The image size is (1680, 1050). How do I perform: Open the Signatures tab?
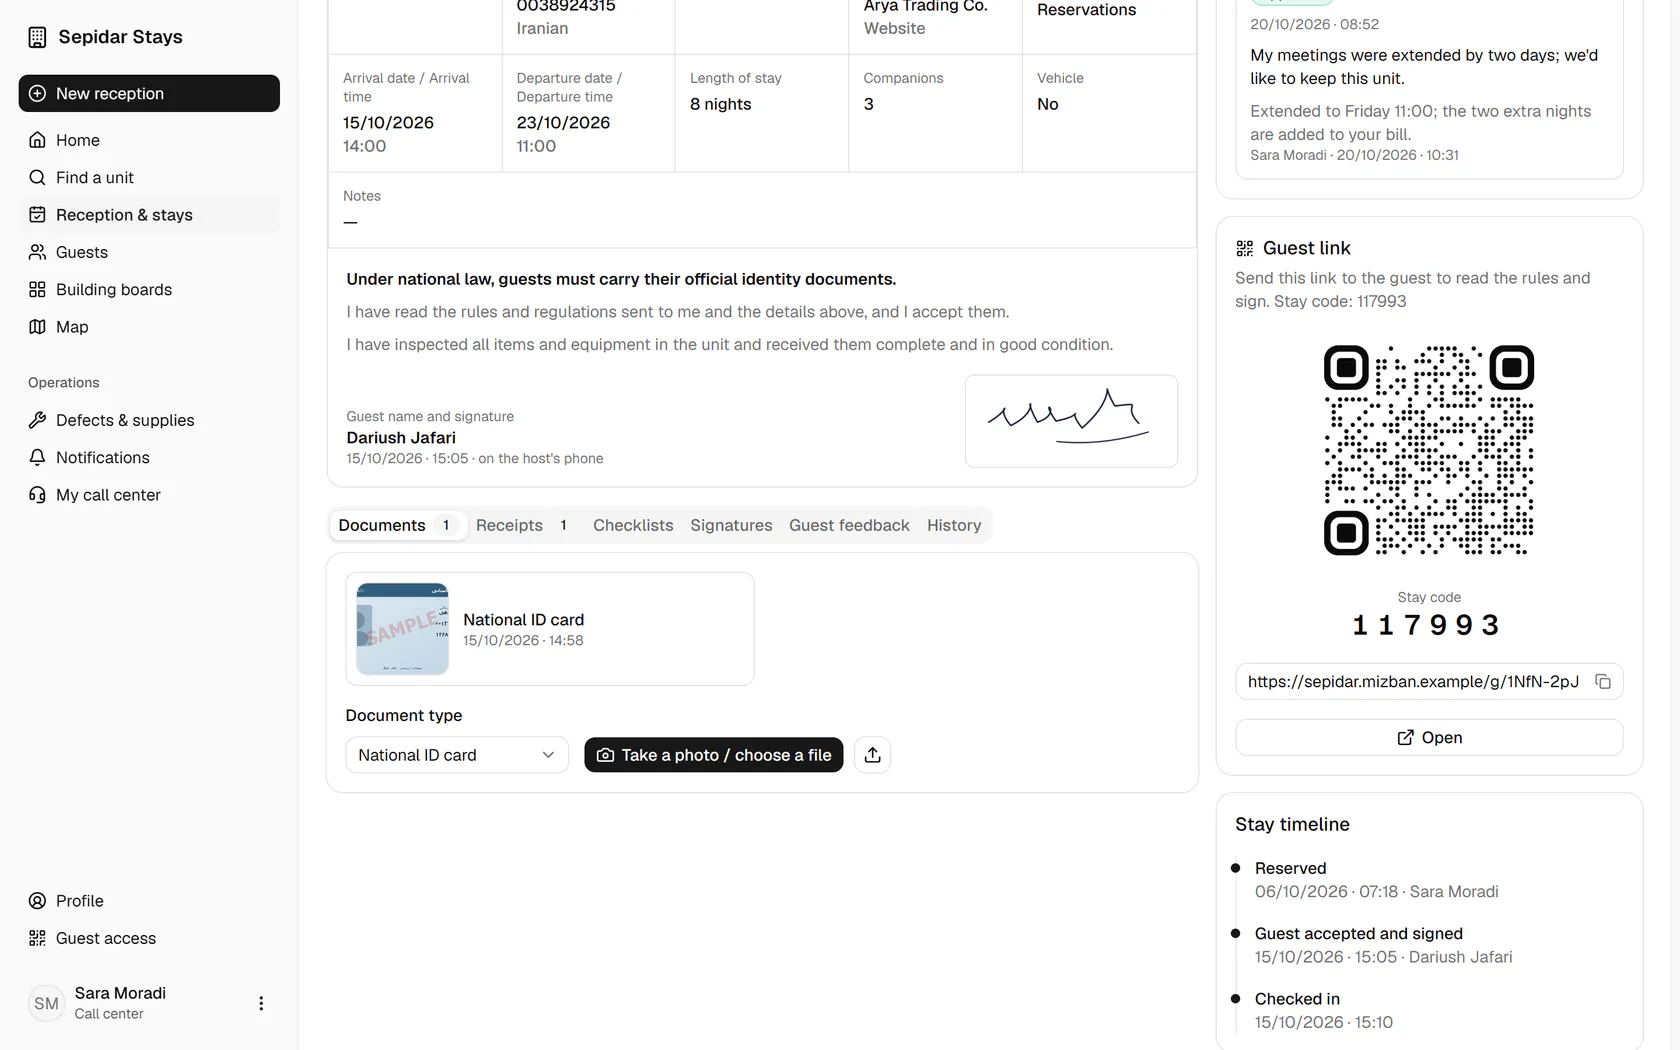pyautogui.click(x=731, y=525)
